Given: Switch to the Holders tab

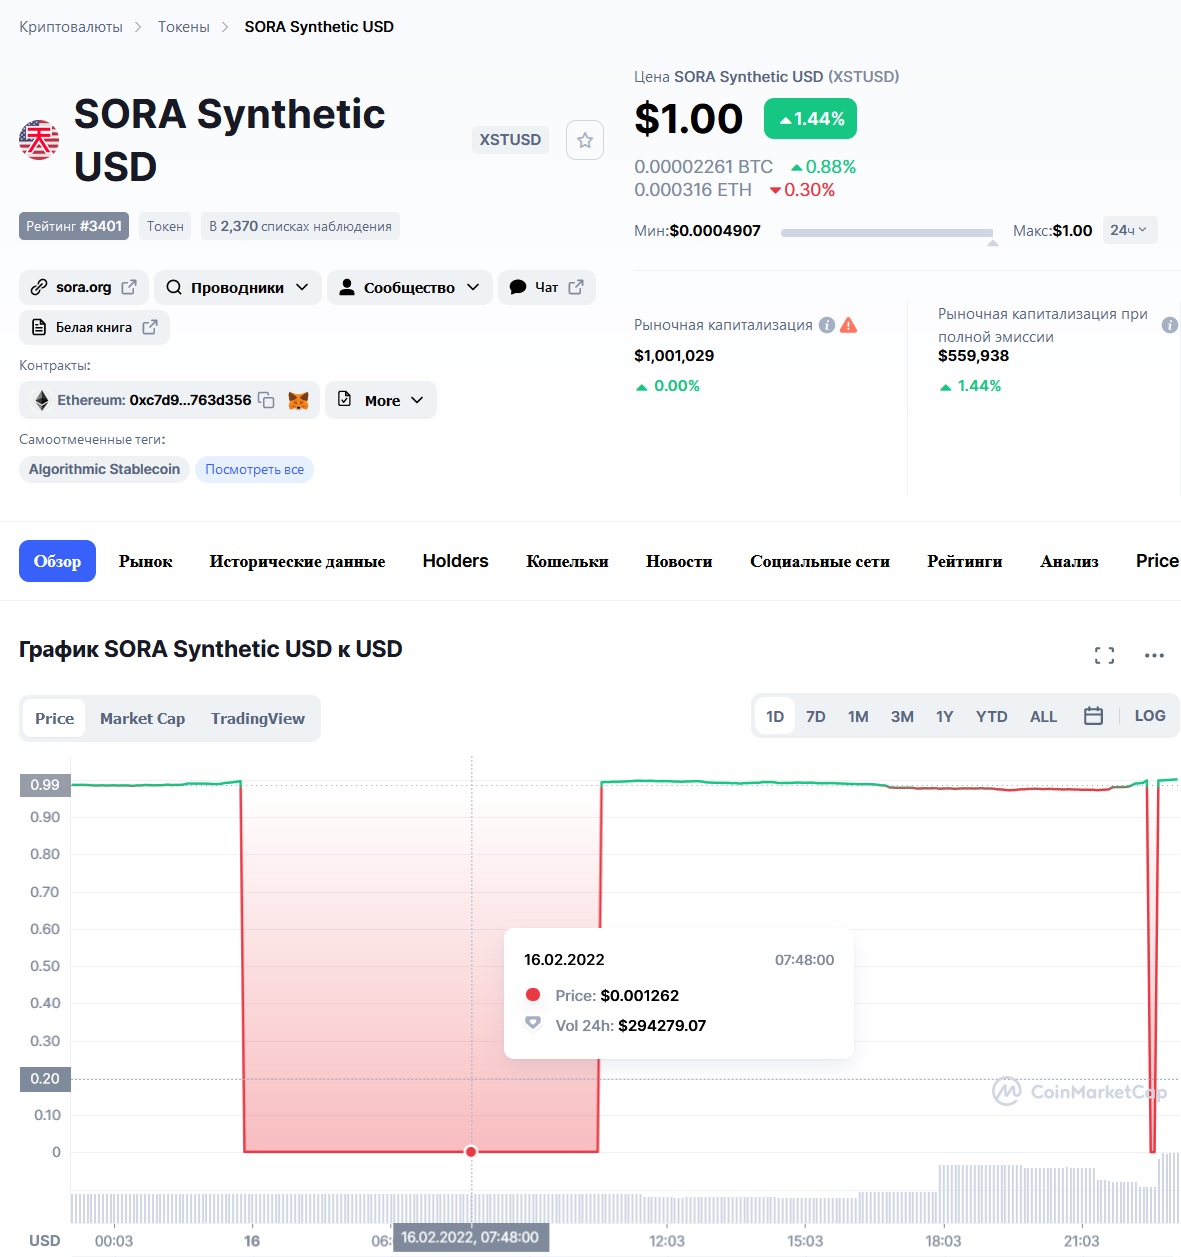Looking at the screenshot, I should (x=455, y=561).
